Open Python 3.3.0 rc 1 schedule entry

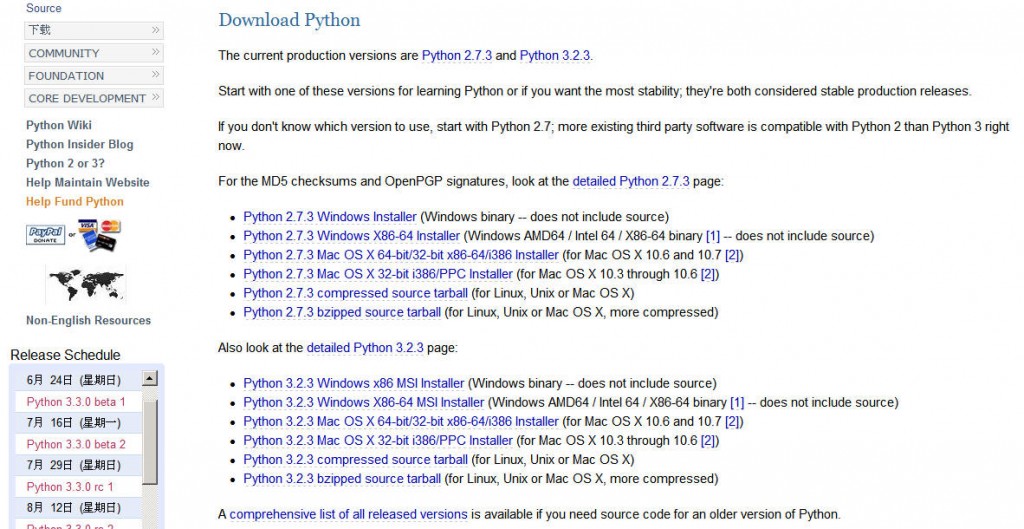70,487
